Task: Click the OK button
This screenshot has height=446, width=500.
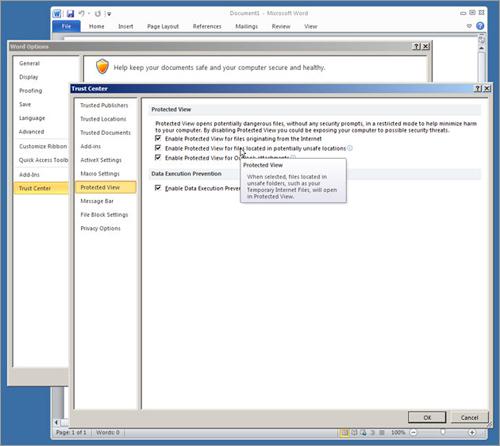Action: point(427,417)
